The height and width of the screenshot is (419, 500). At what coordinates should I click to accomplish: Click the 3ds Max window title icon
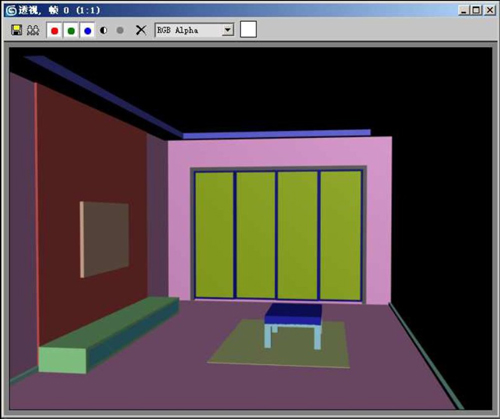click(x=11, y=10)
